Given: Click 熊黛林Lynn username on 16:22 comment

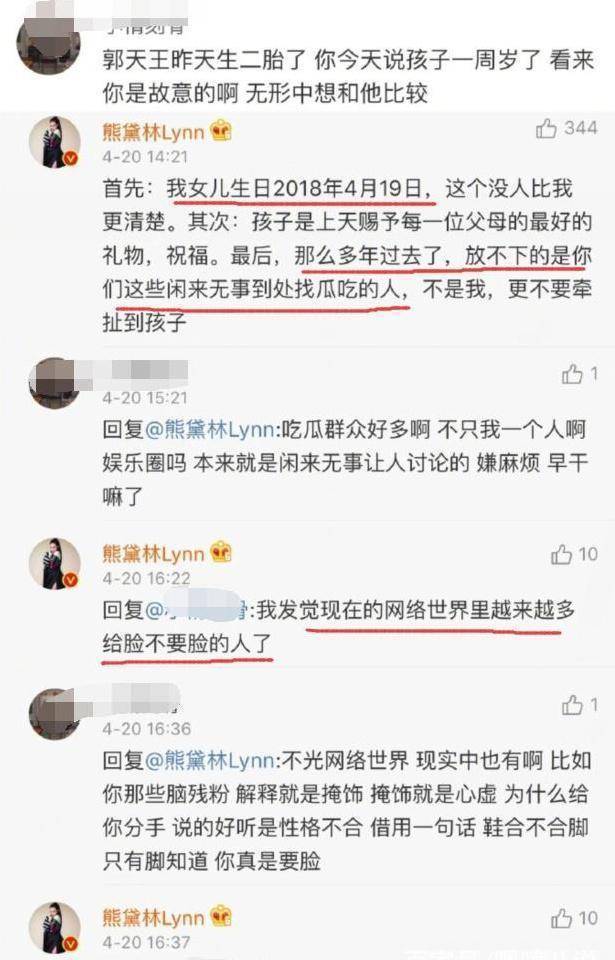Looking at the screenshot, I should pos(153,553).
